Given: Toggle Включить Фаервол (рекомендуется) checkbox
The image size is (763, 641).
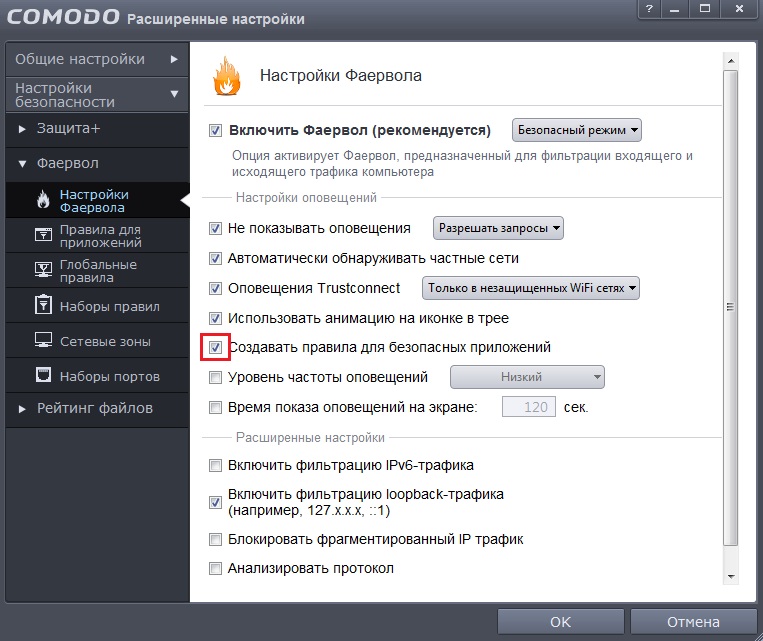Looking at the screenshot, I should click(215, 130).
